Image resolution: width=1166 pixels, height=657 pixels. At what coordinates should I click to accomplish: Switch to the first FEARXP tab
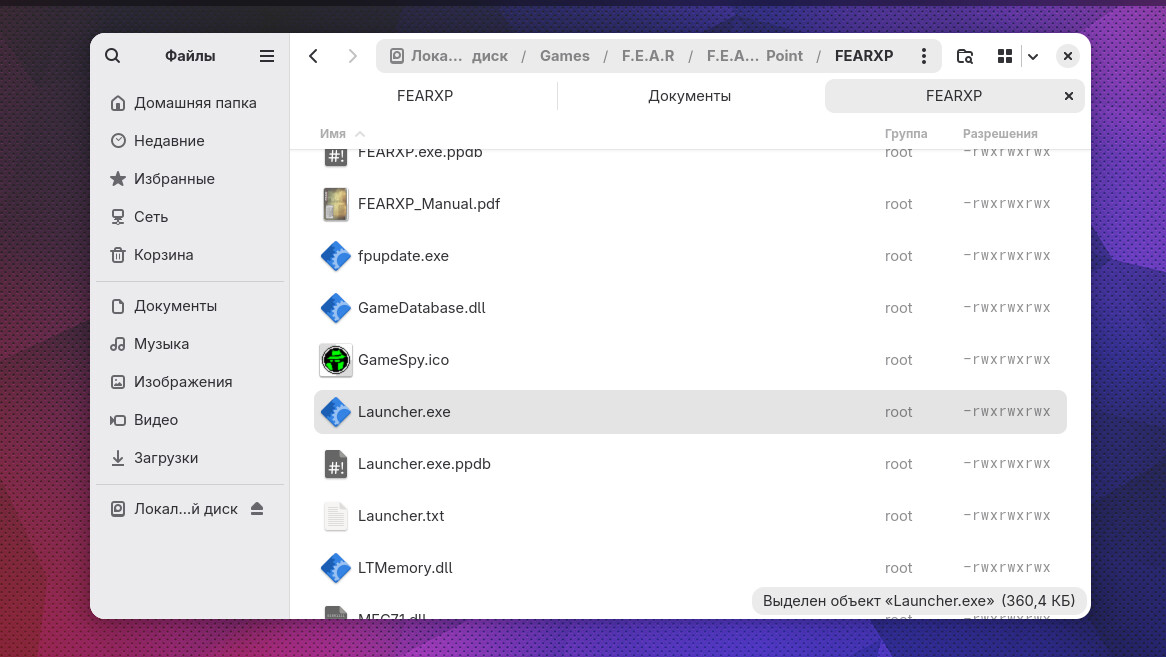425,96
